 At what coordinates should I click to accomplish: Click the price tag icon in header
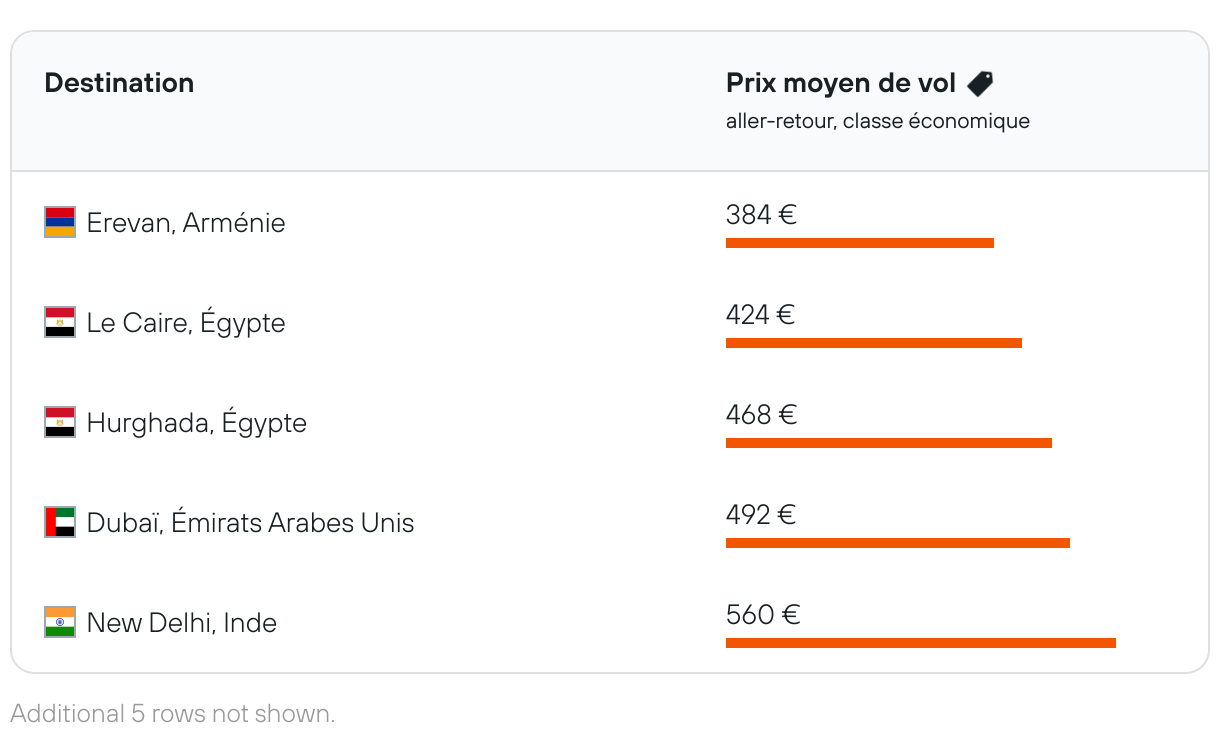pos(980,84)
